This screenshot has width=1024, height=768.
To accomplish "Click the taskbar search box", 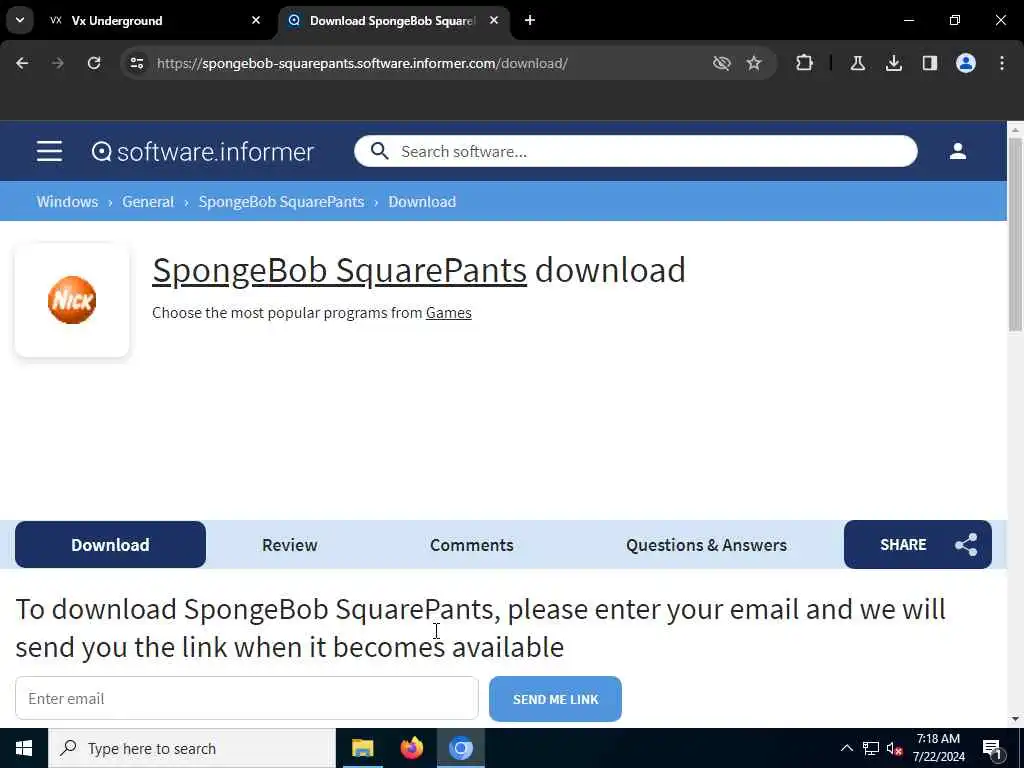I will click(x=192, y=748).
